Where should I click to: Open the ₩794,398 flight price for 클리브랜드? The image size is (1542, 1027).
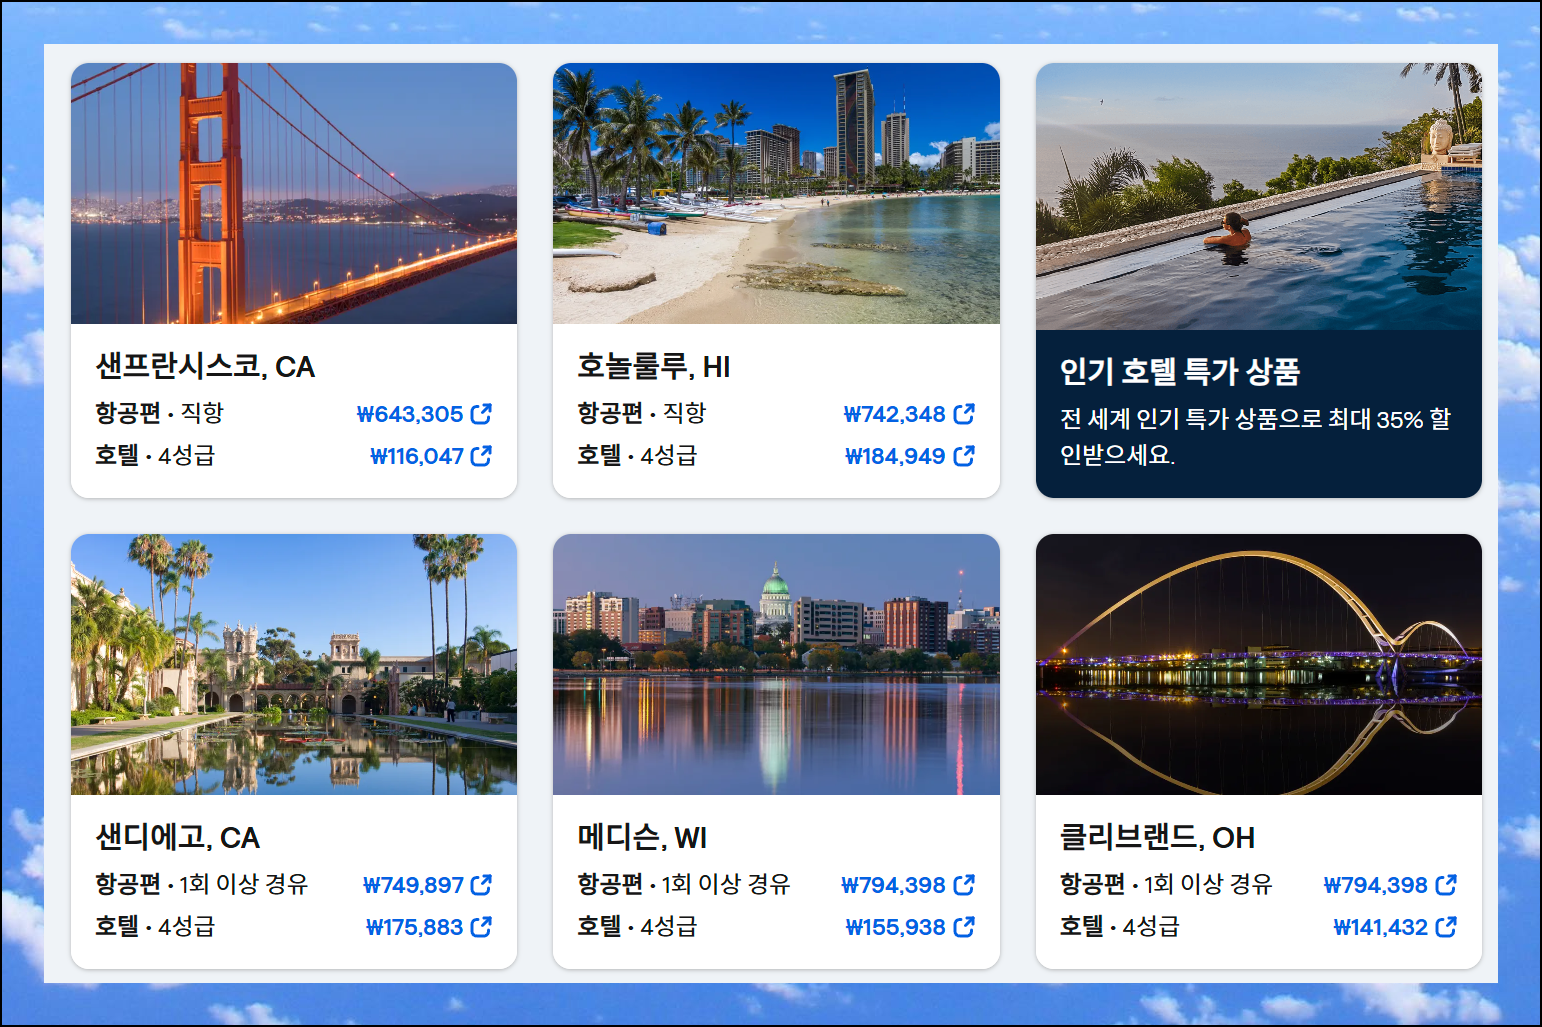pos(1376,885)
